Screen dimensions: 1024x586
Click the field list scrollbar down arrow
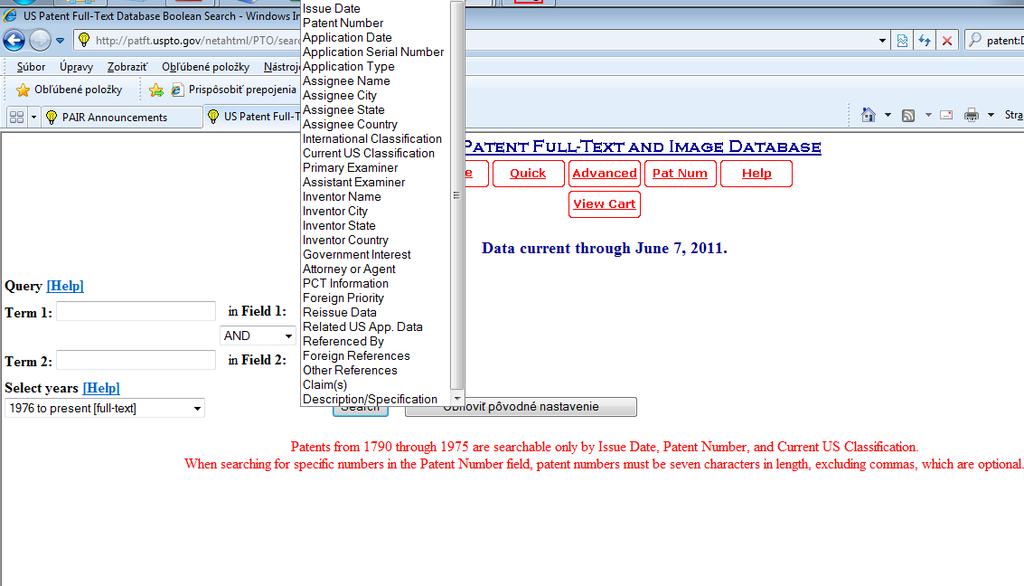point(457,398)
